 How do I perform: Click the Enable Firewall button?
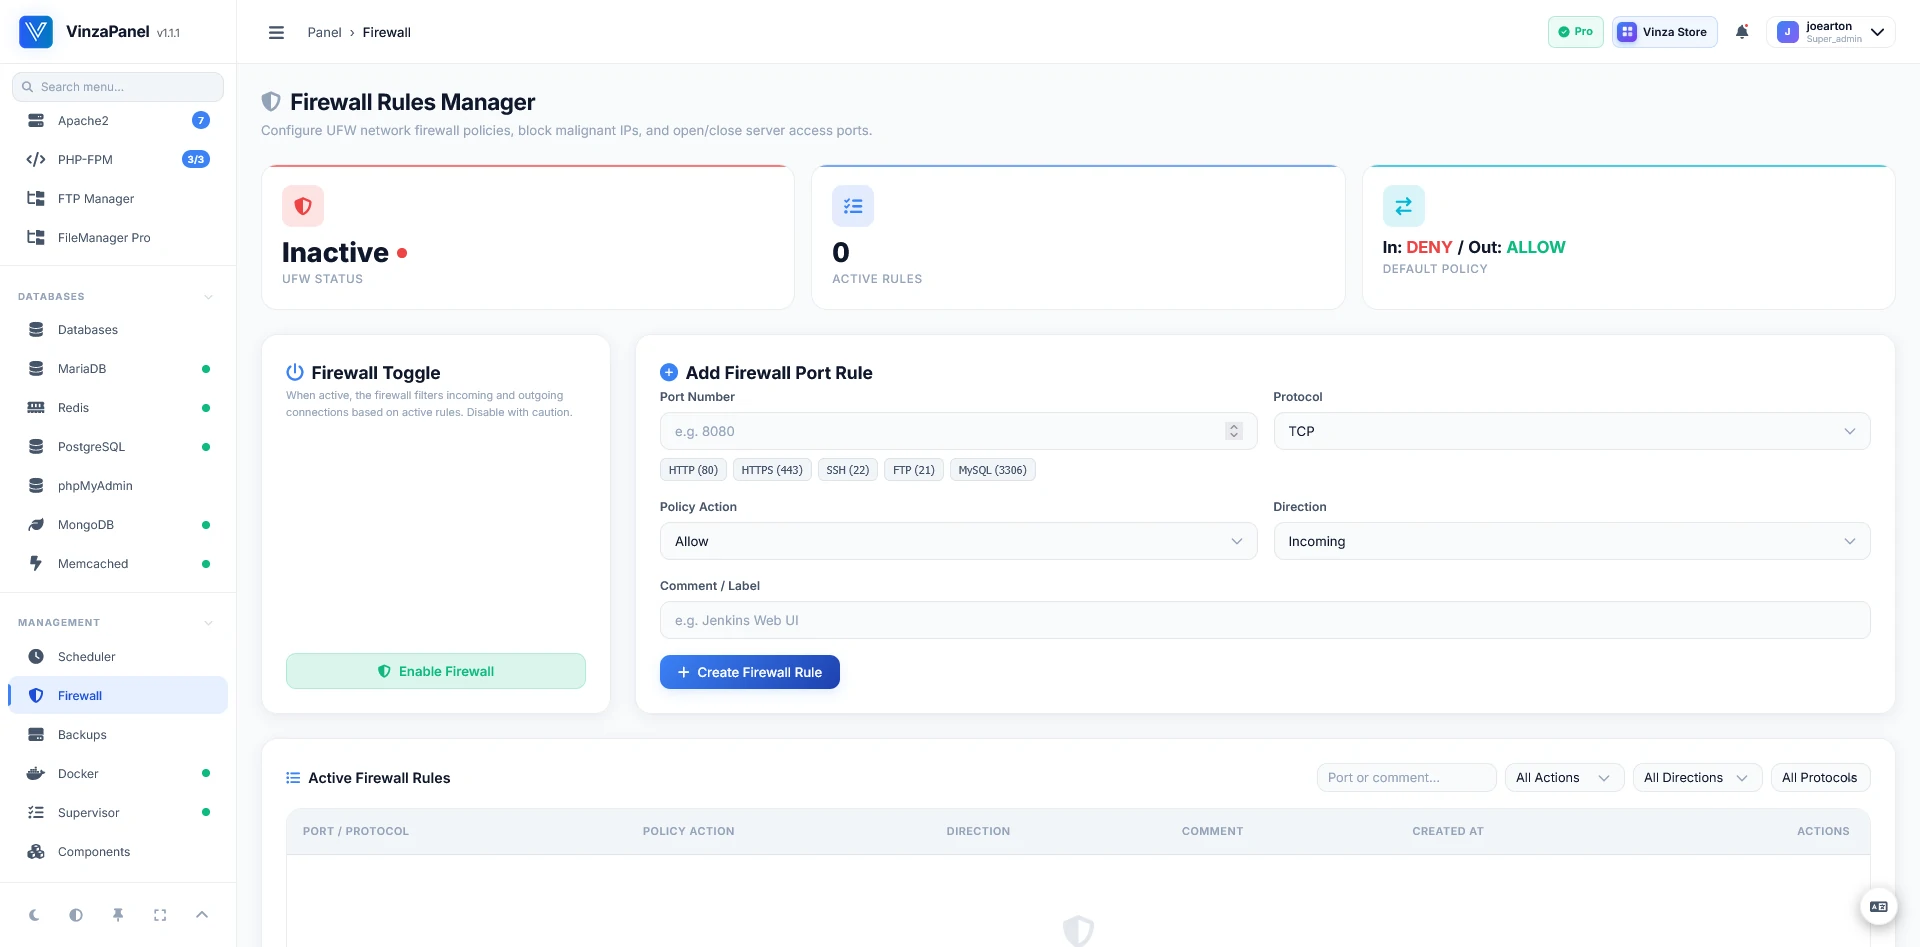click(436, 671)
